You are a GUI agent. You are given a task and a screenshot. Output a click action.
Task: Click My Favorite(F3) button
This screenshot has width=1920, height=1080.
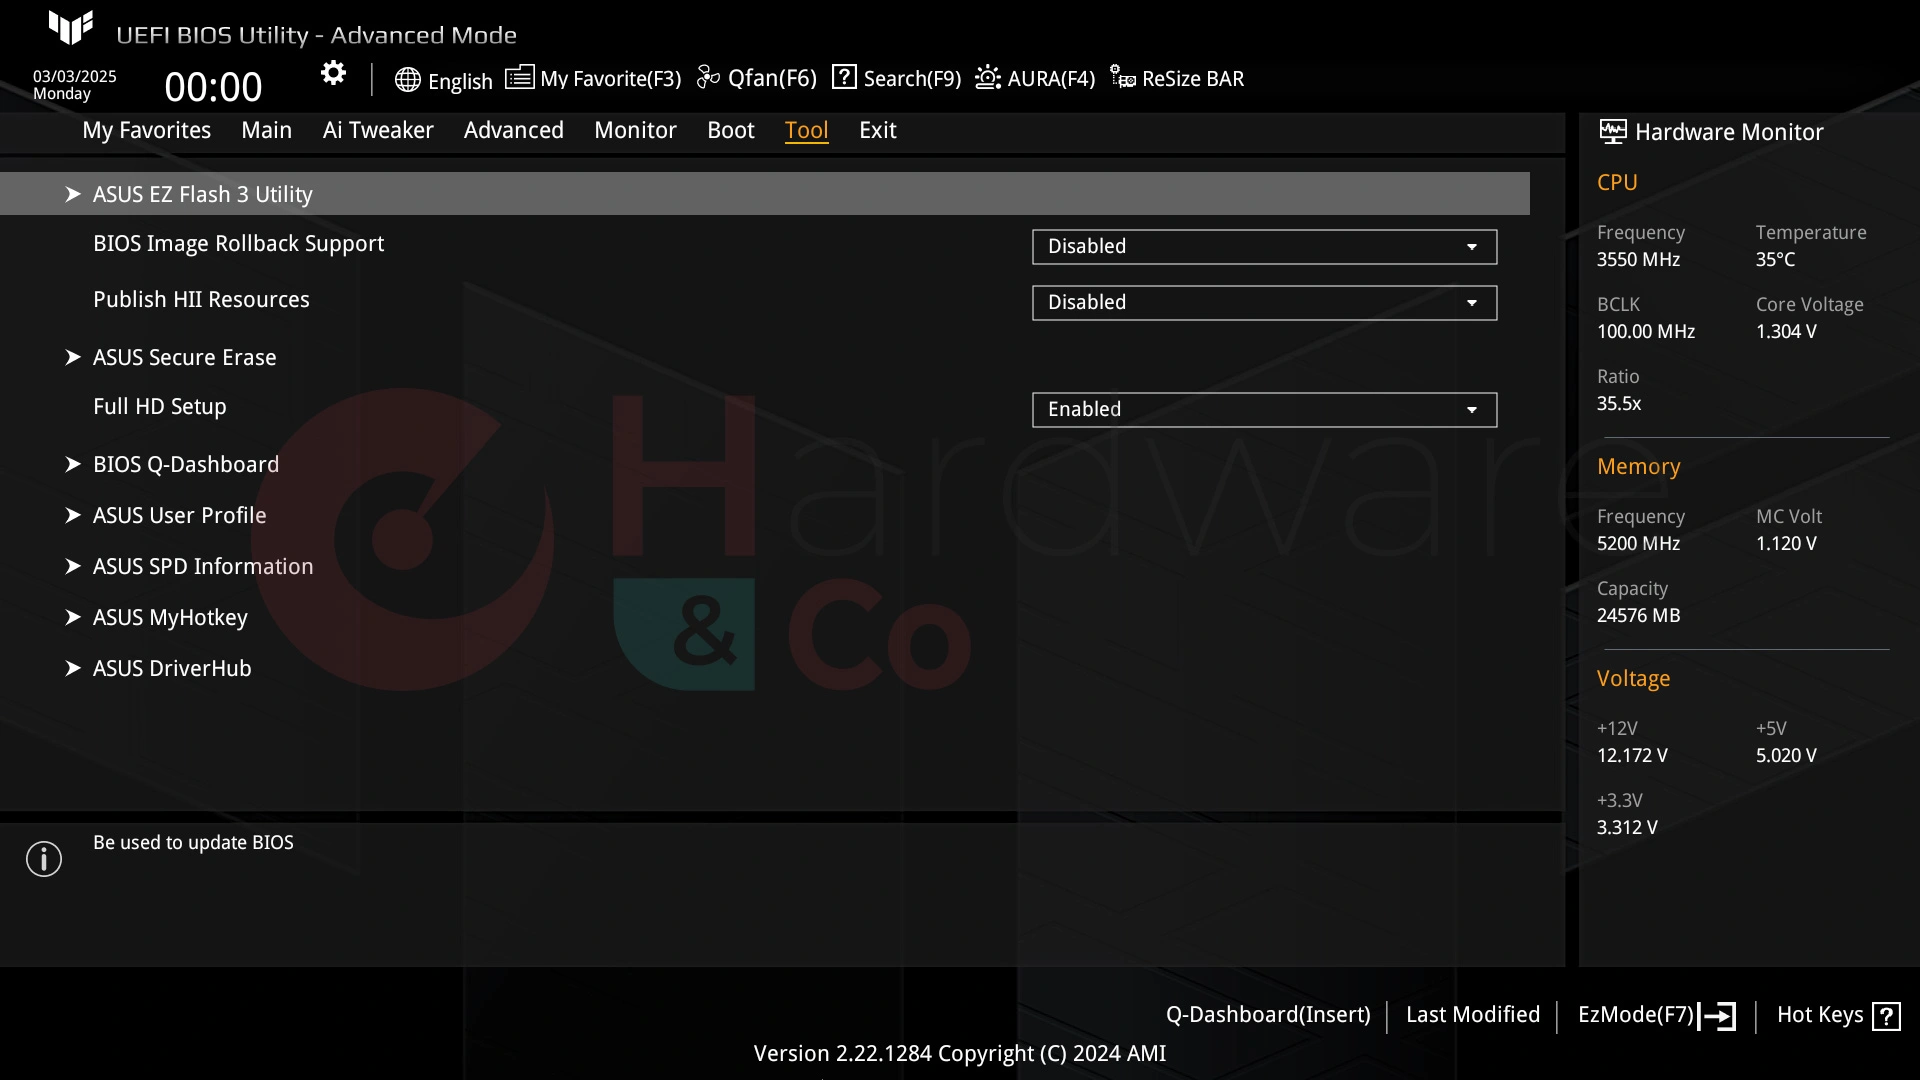593,78
